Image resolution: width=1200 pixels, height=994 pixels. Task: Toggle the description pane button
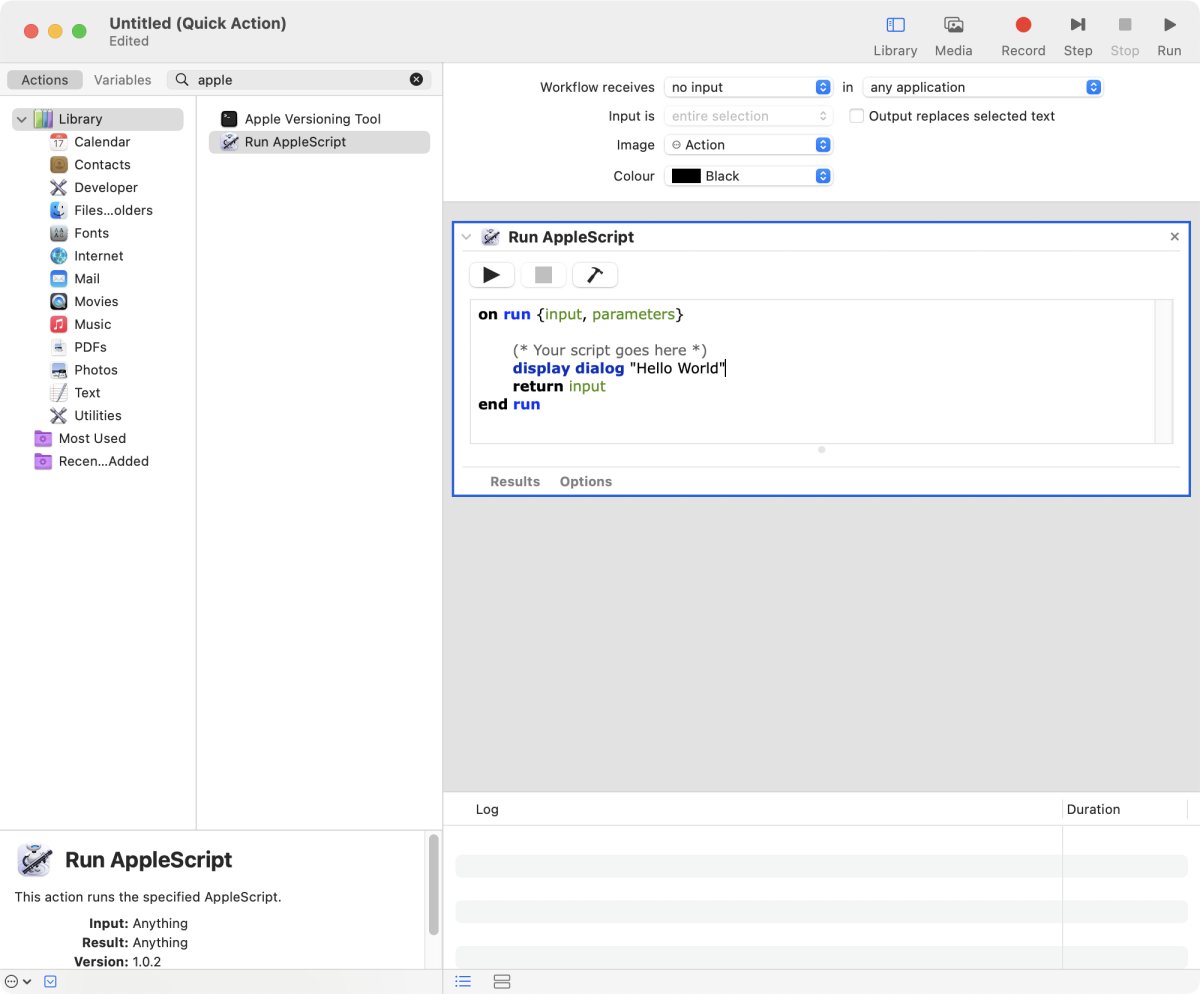click(x=50, y=982)
